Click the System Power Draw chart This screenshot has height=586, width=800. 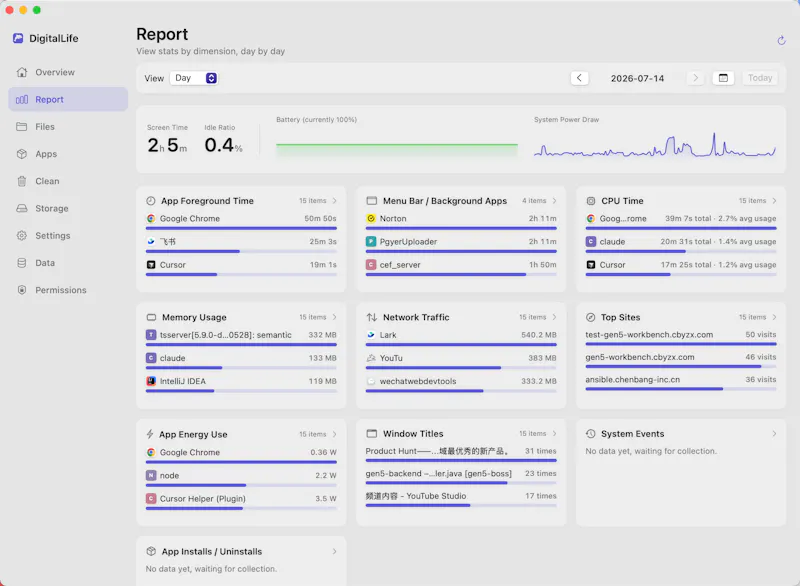coord(655,145)
